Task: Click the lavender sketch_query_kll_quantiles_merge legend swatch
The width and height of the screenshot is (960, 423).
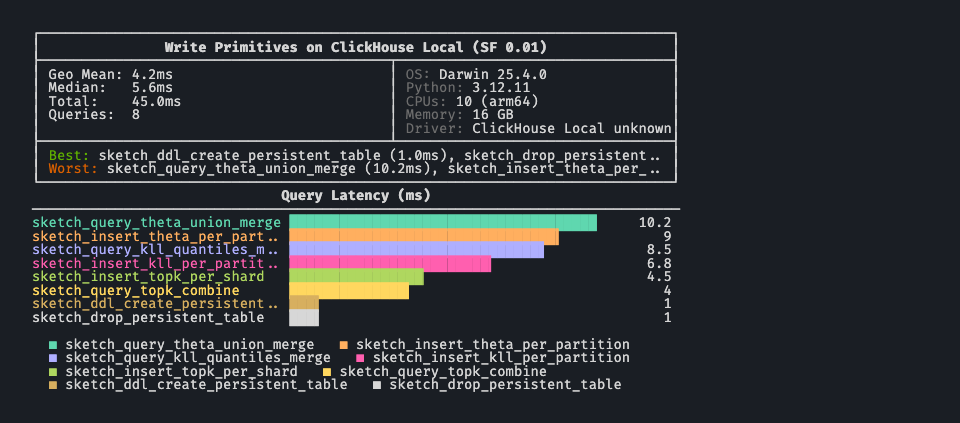Action: pos(53,359)
